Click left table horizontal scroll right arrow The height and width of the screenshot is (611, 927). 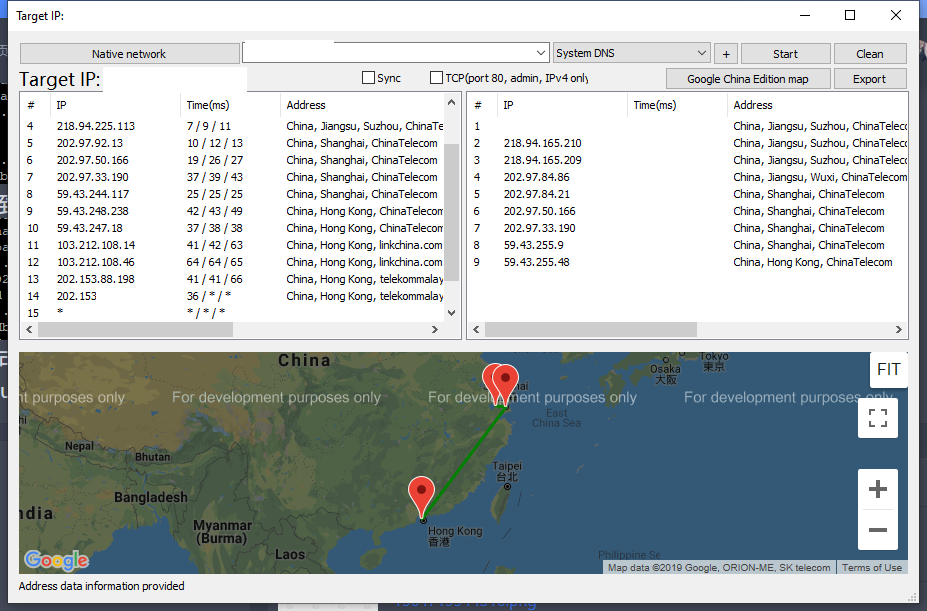tap(435, 329)
